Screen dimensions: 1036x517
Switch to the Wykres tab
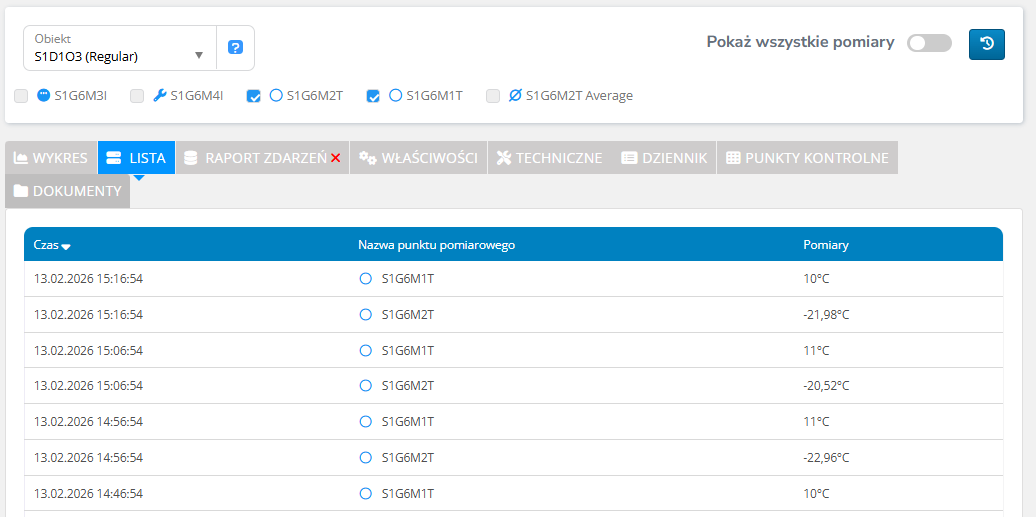click(51, 158)
